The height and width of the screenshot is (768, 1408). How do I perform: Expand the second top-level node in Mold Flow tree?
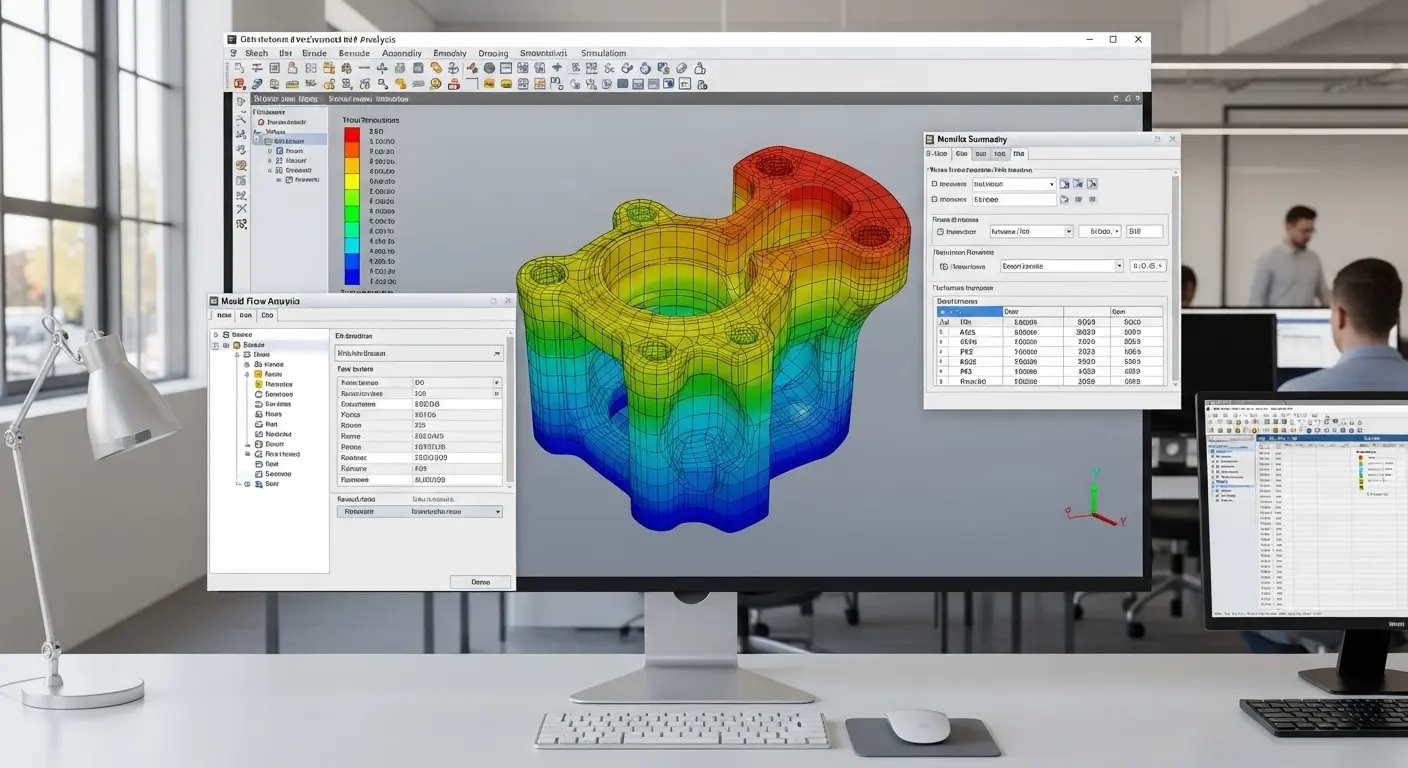215,346
